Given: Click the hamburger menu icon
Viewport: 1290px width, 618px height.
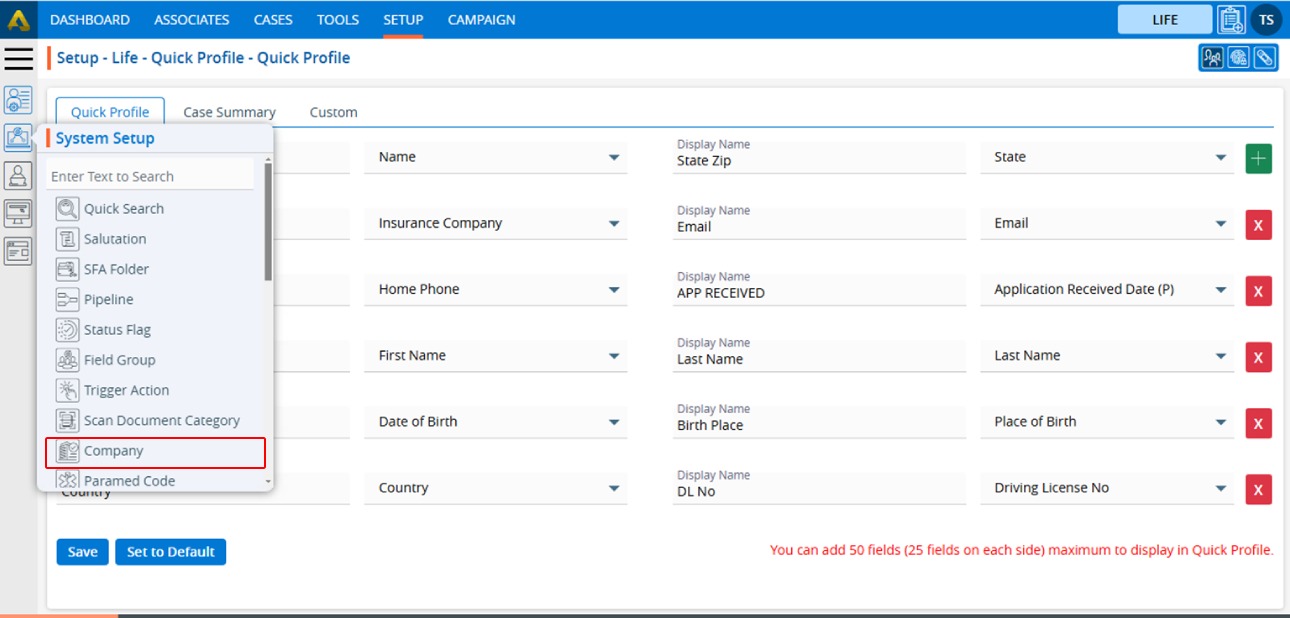Looking at the screenshot, I should pos(18,58).
